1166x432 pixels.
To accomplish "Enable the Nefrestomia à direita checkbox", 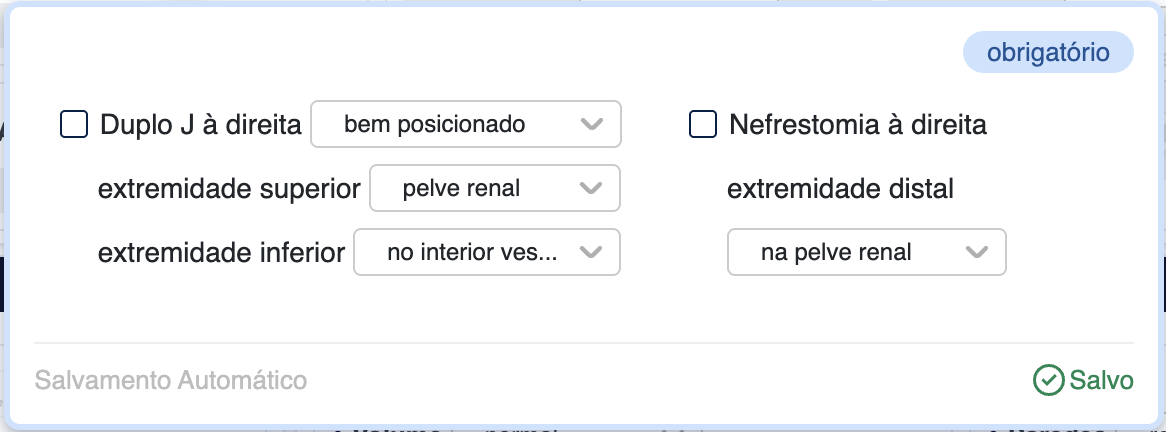I will coord(703,125).
